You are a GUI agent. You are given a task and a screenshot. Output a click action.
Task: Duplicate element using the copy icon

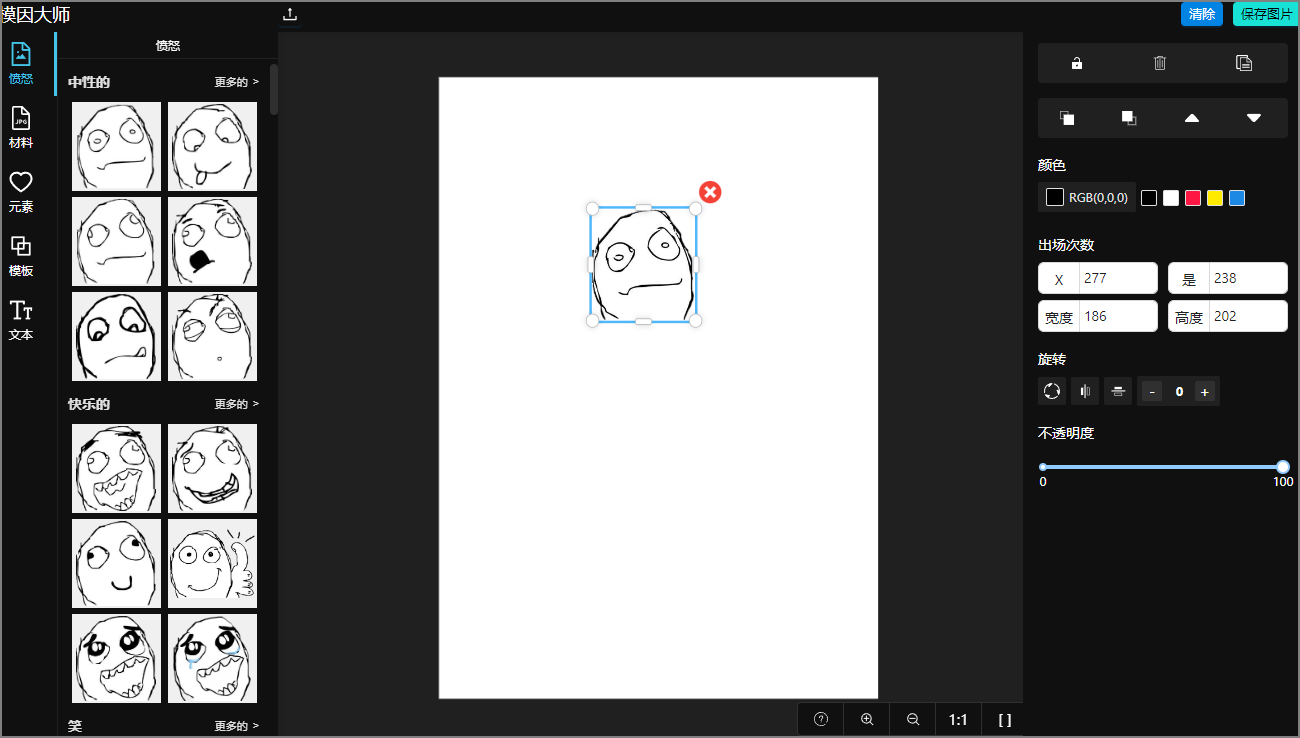coord(1244,63)
